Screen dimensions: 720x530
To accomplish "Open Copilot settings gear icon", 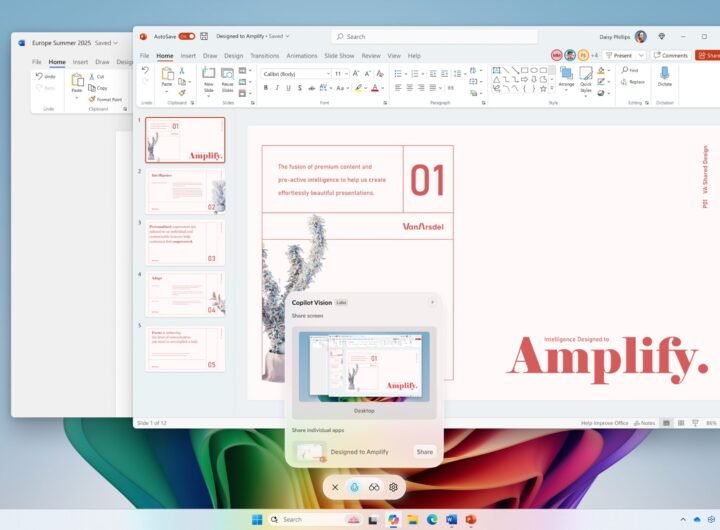I will [x=394, y=487].
